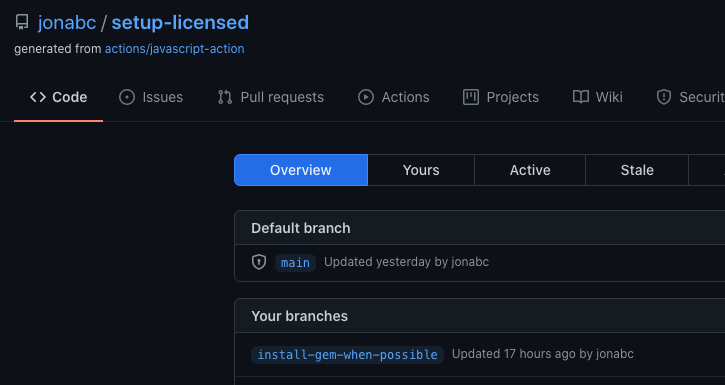
Task: Click 'Updated 17 hours ago by jonabc' text
Action: point(542,354)
